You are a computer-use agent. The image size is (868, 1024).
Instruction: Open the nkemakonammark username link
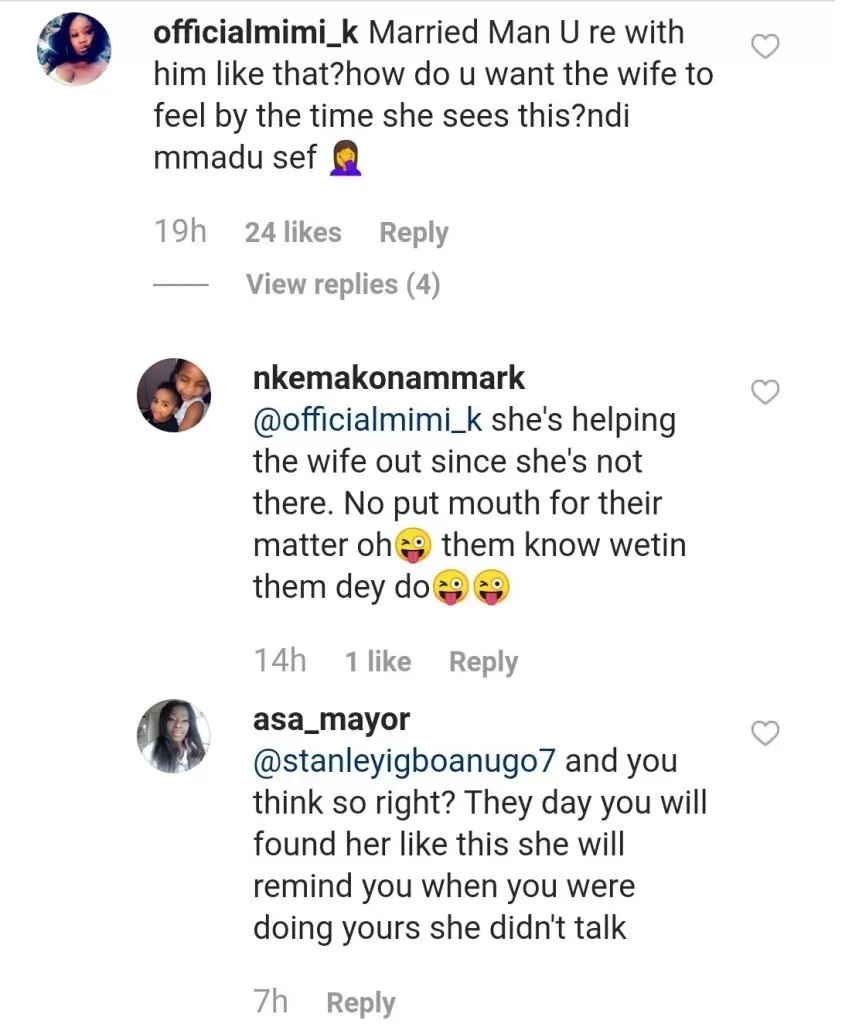[x=388, y=378]
